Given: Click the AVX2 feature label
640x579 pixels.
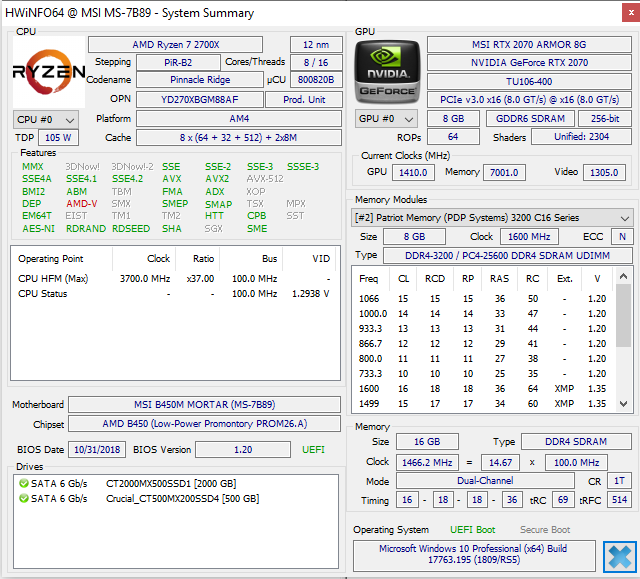Looking at the screenshot, I should tap(217, 179).
